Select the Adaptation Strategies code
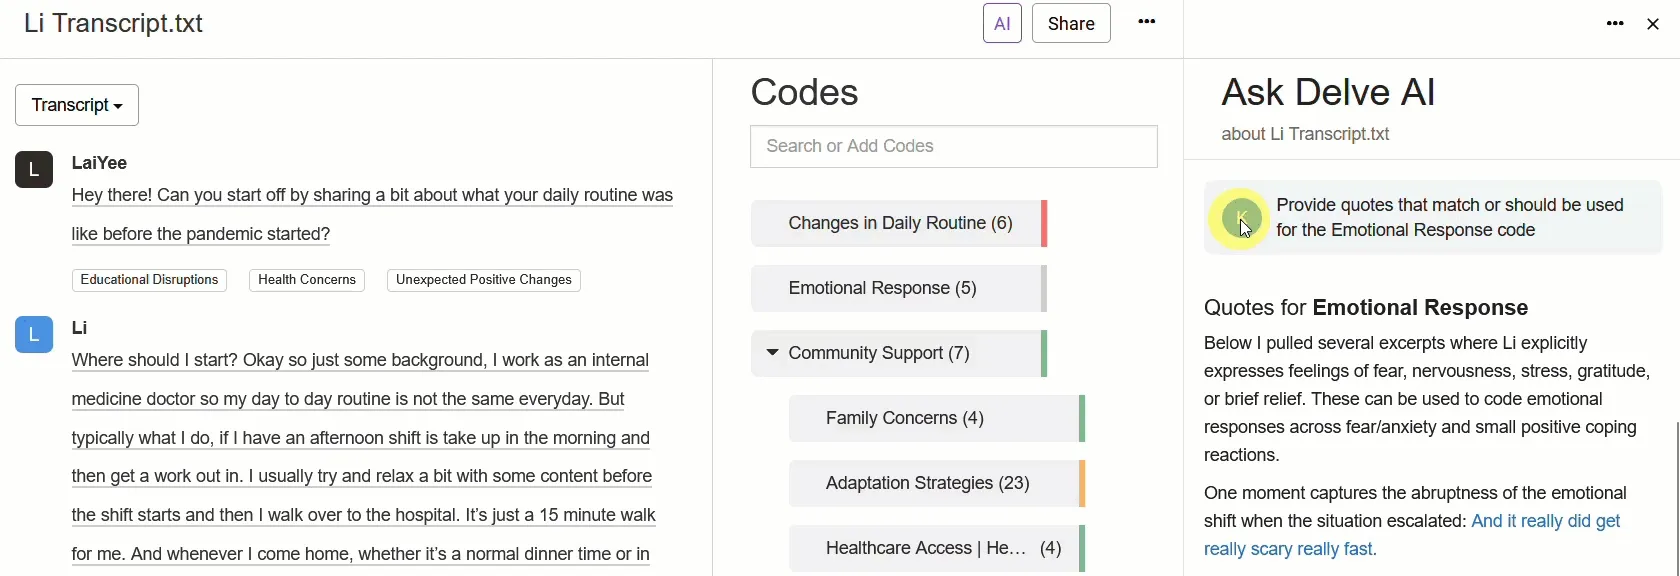The image size is (1680, 576). (x=936, y=484)
